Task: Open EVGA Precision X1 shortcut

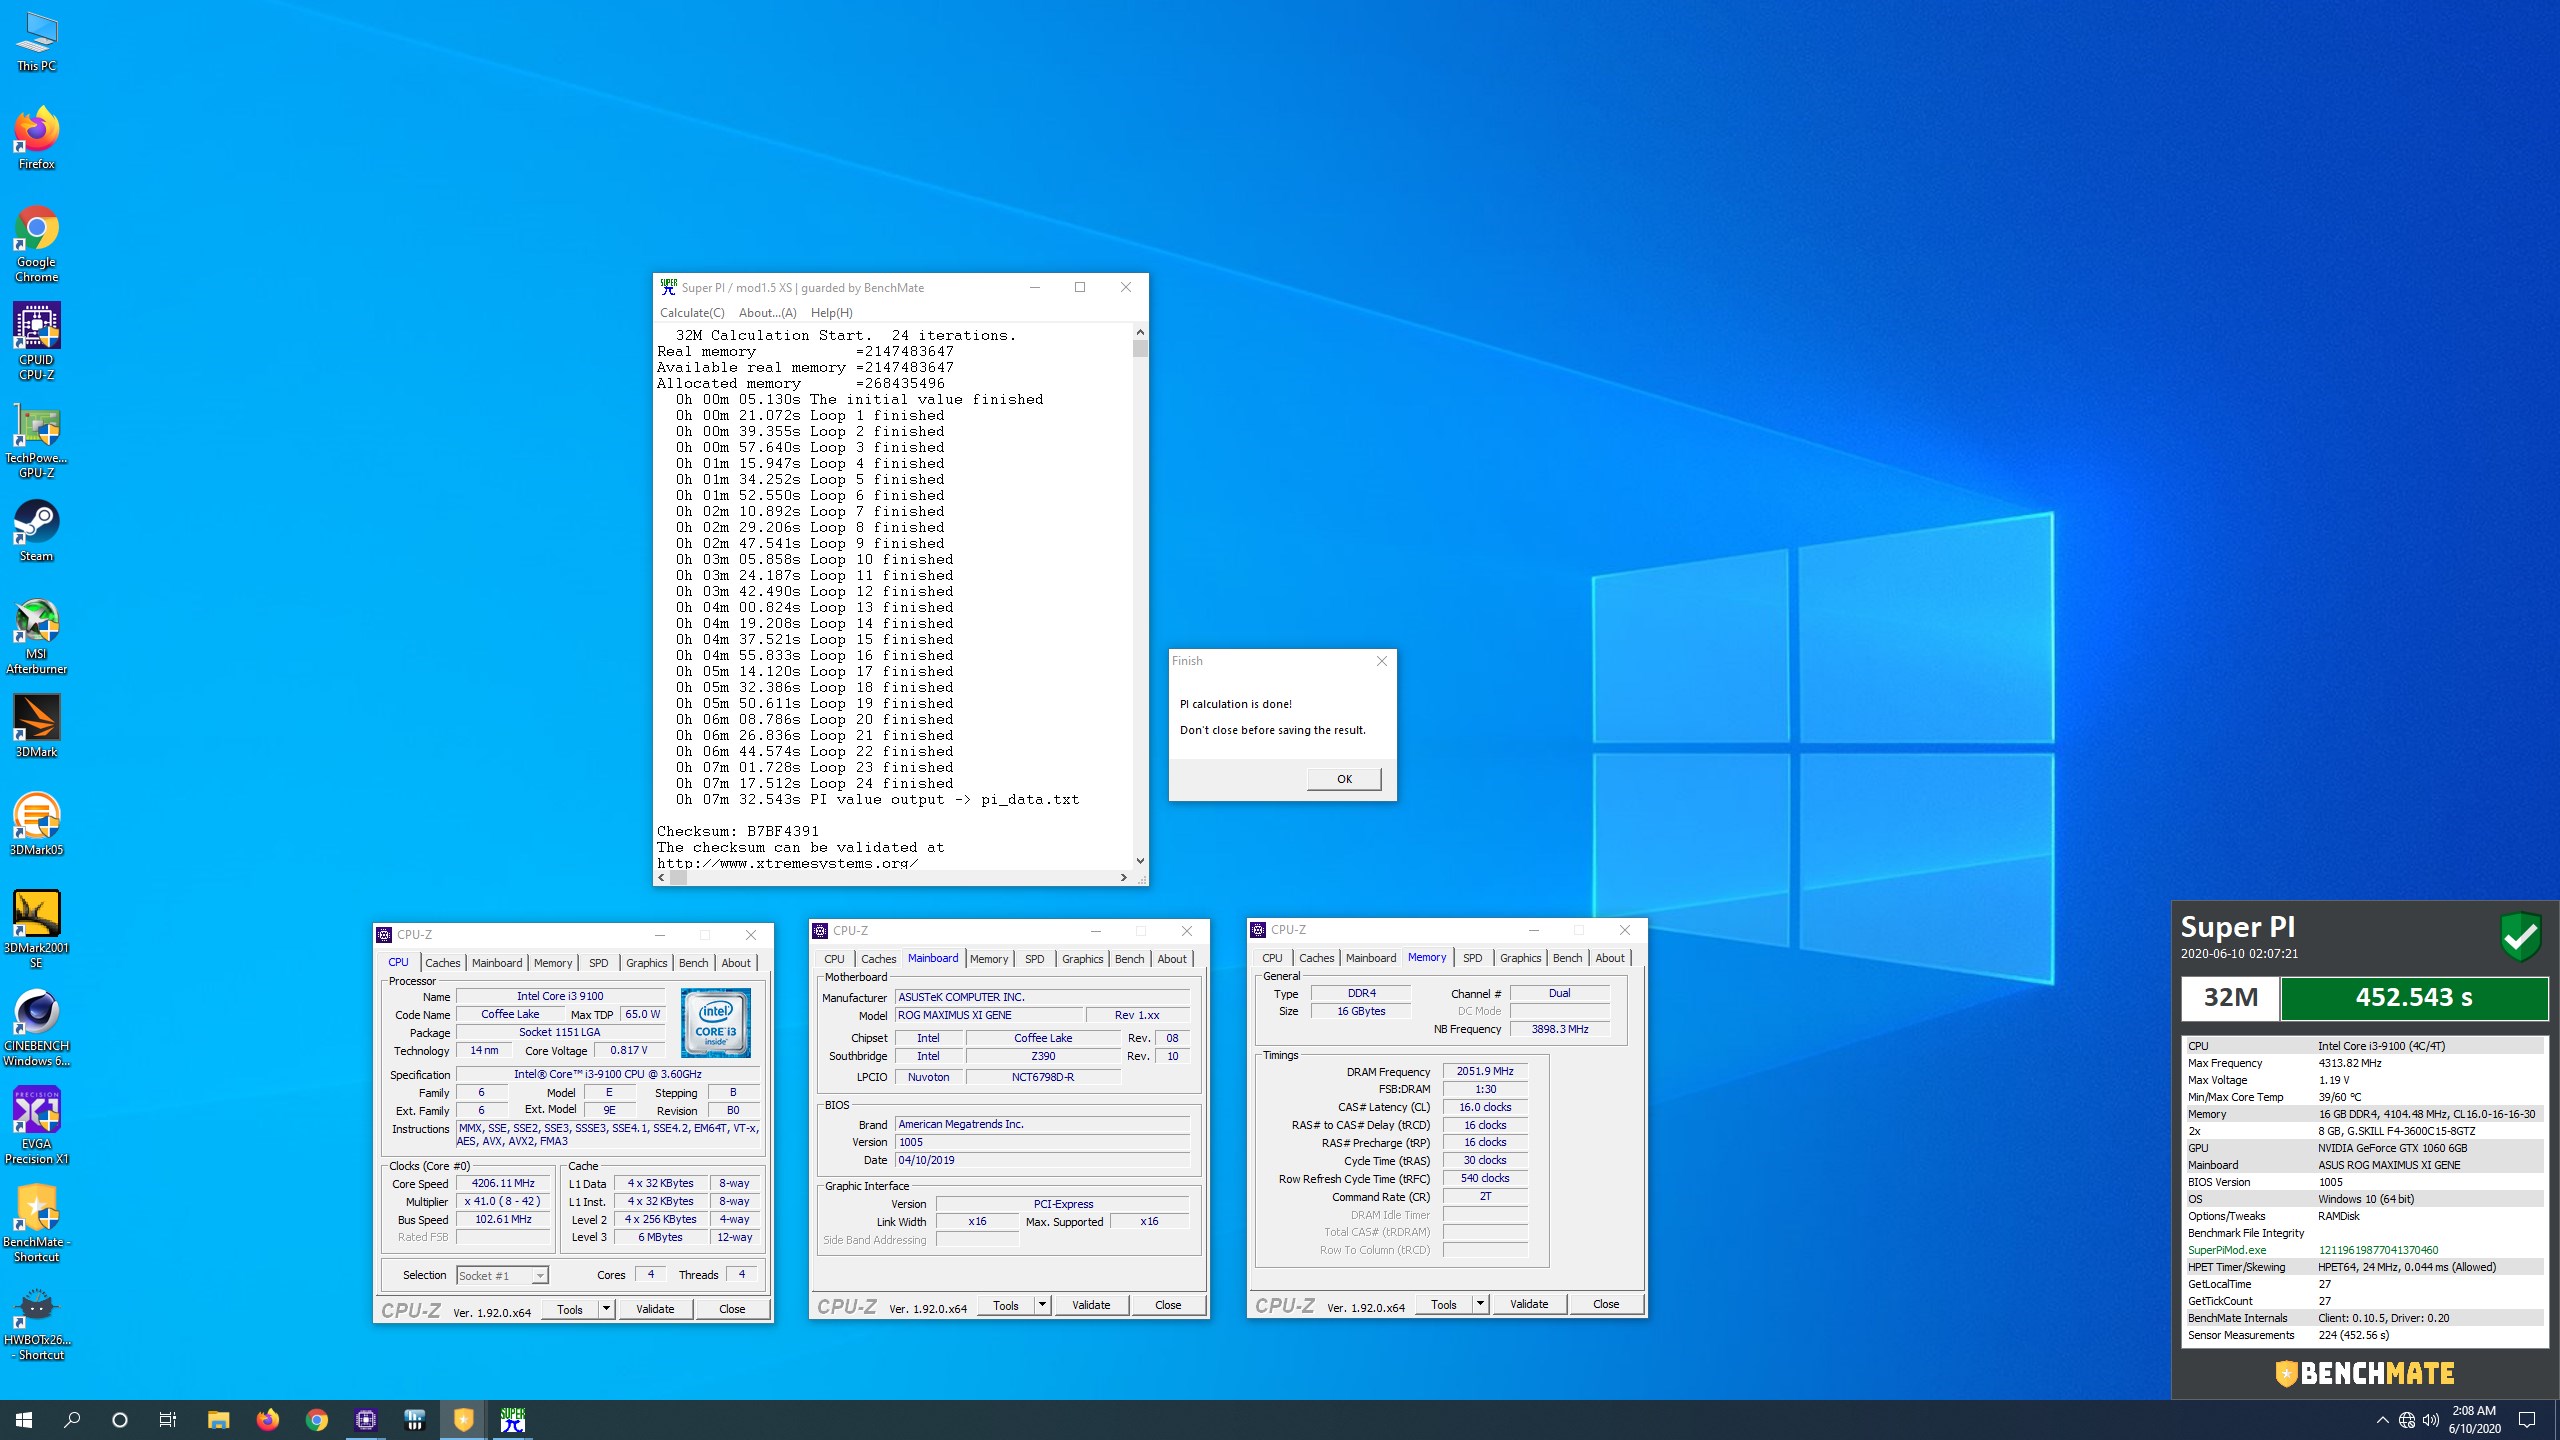Action: click(37, 1126)
